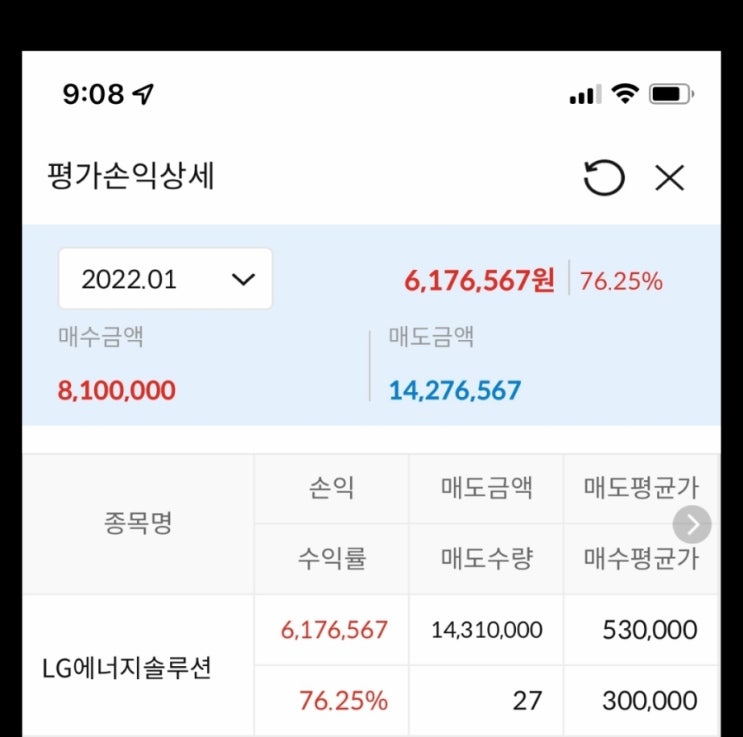Tap the 매도금액 label in the summary
This screenshot has width=743, height=737.
(x=431, y=337)
